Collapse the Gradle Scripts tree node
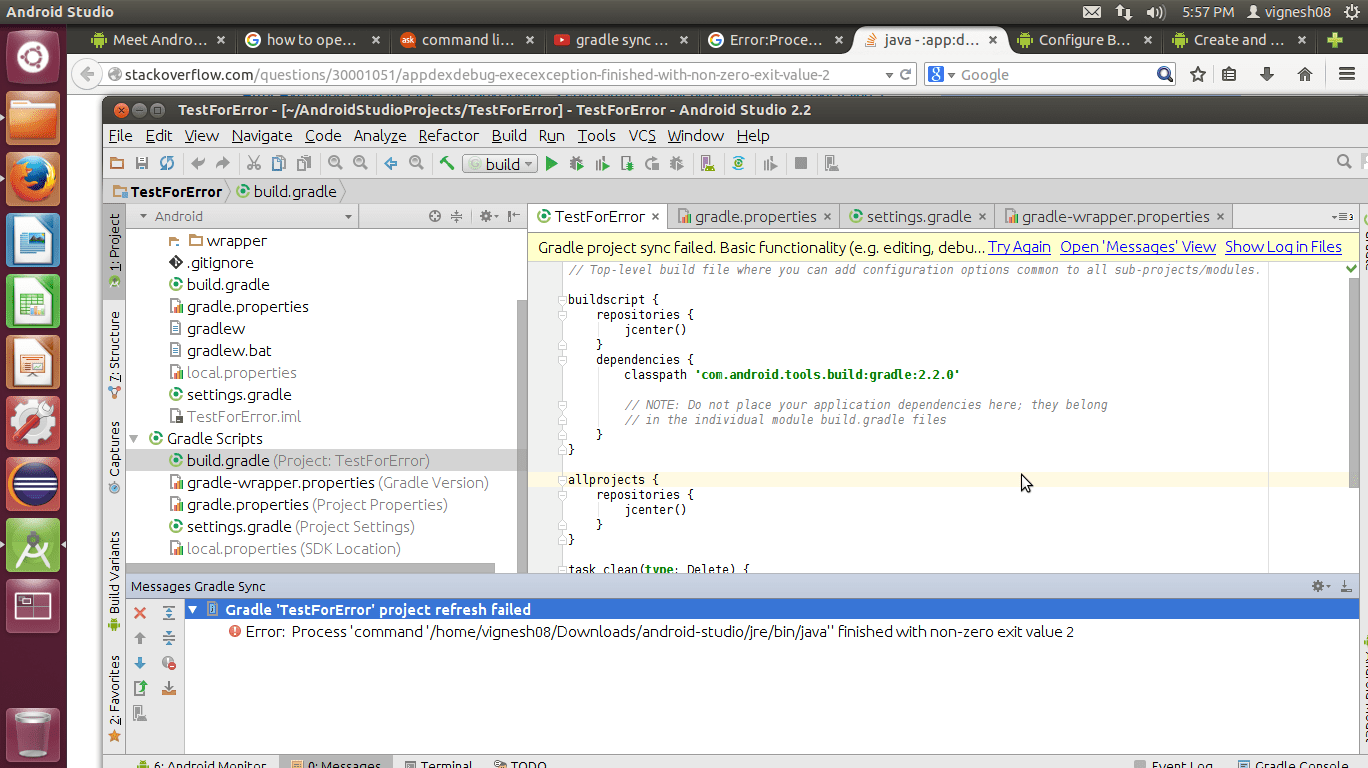 (x=134, y=438)
